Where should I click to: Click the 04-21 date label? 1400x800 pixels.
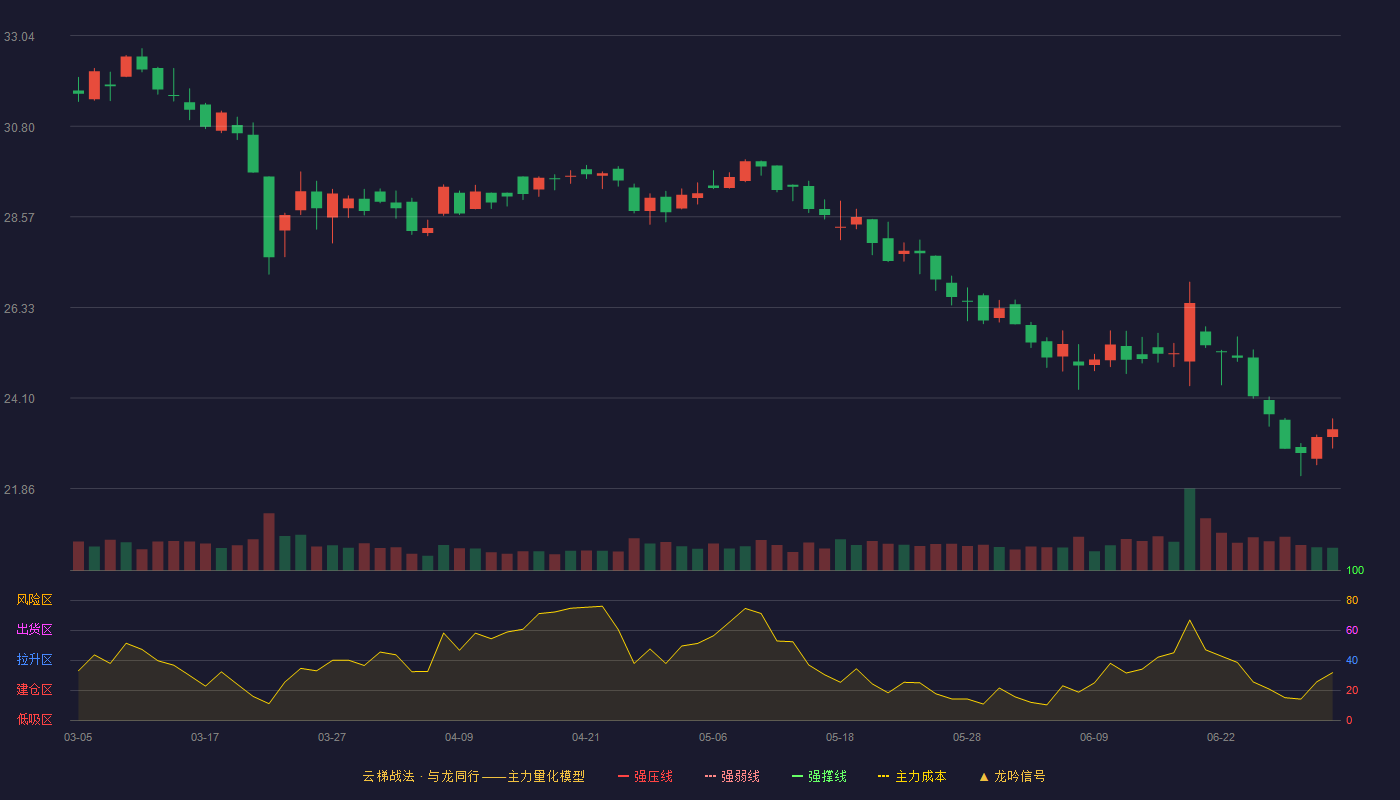click(586, 737)
